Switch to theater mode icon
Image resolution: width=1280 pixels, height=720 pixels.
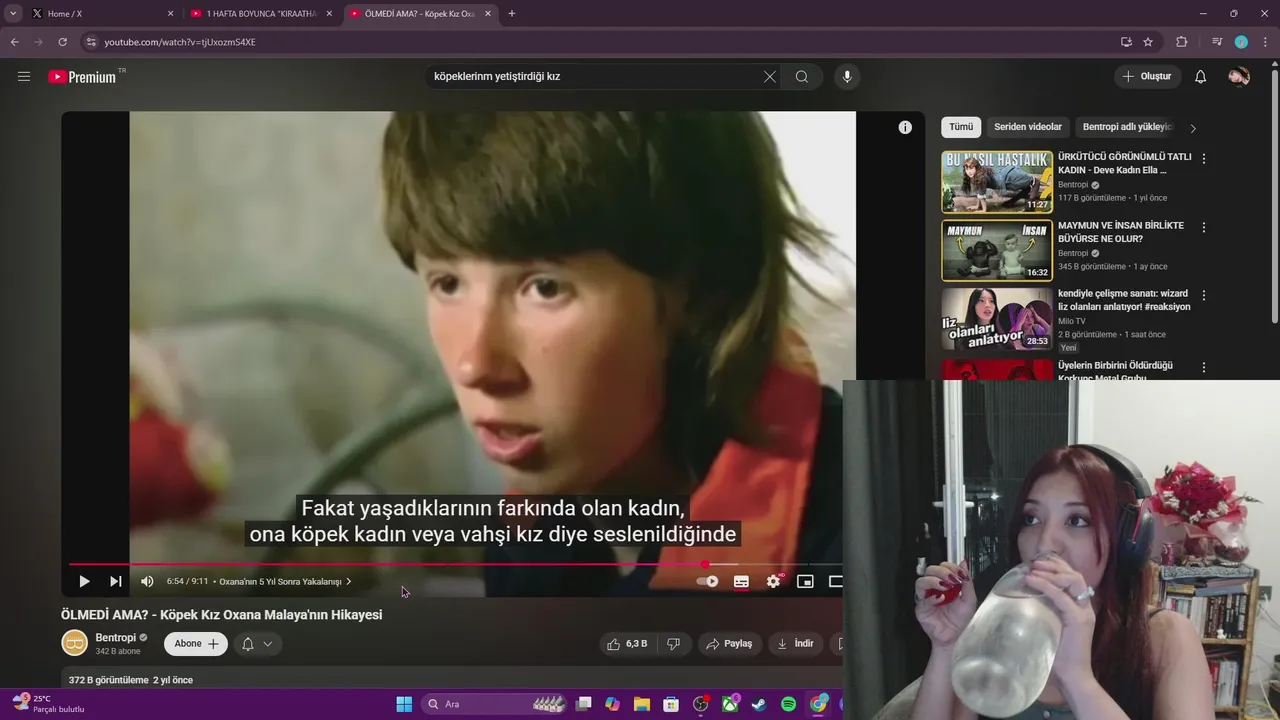(835, 581)
